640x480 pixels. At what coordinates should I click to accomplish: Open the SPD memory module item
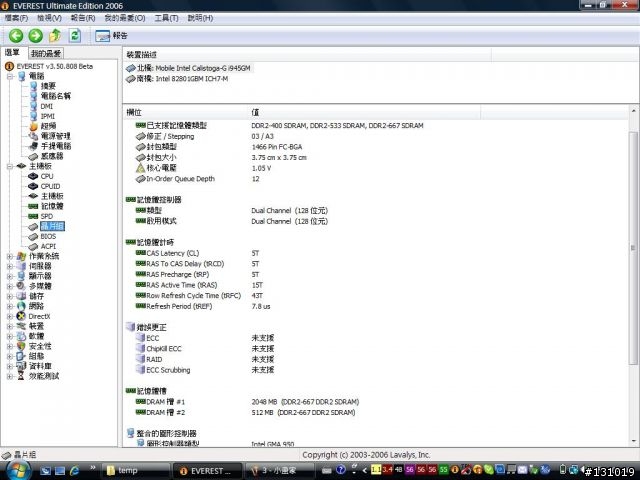[47, 216]
